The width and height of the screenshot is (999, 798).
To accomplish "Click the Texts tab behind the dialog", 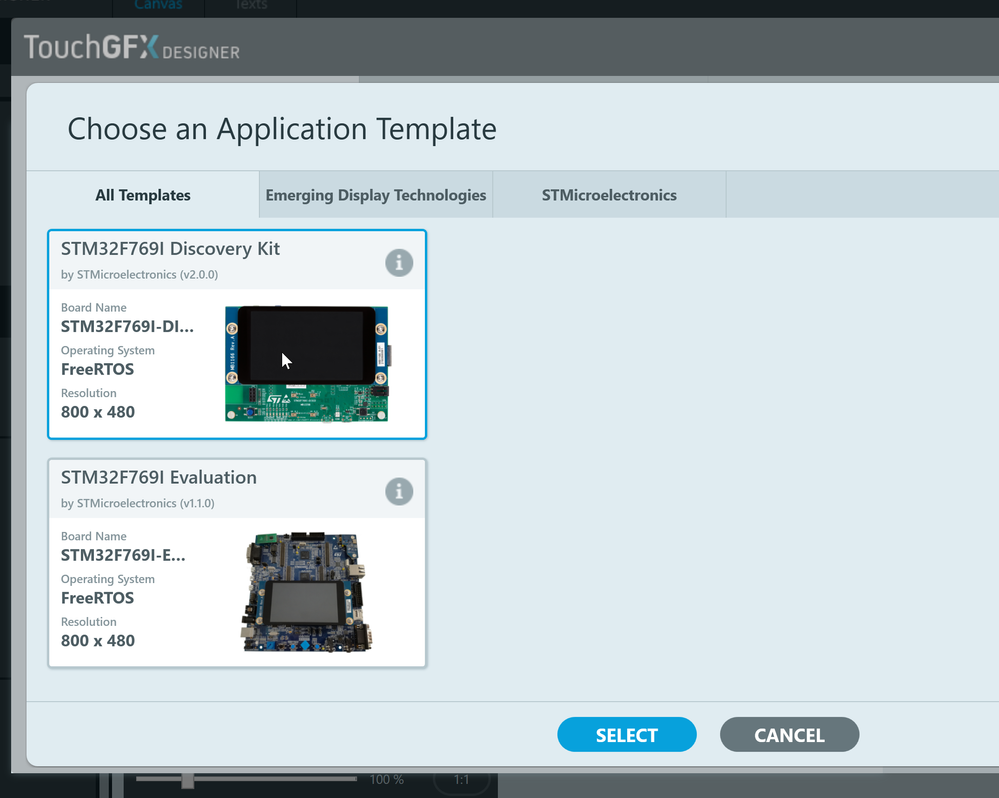I will [x=251, y=6].
